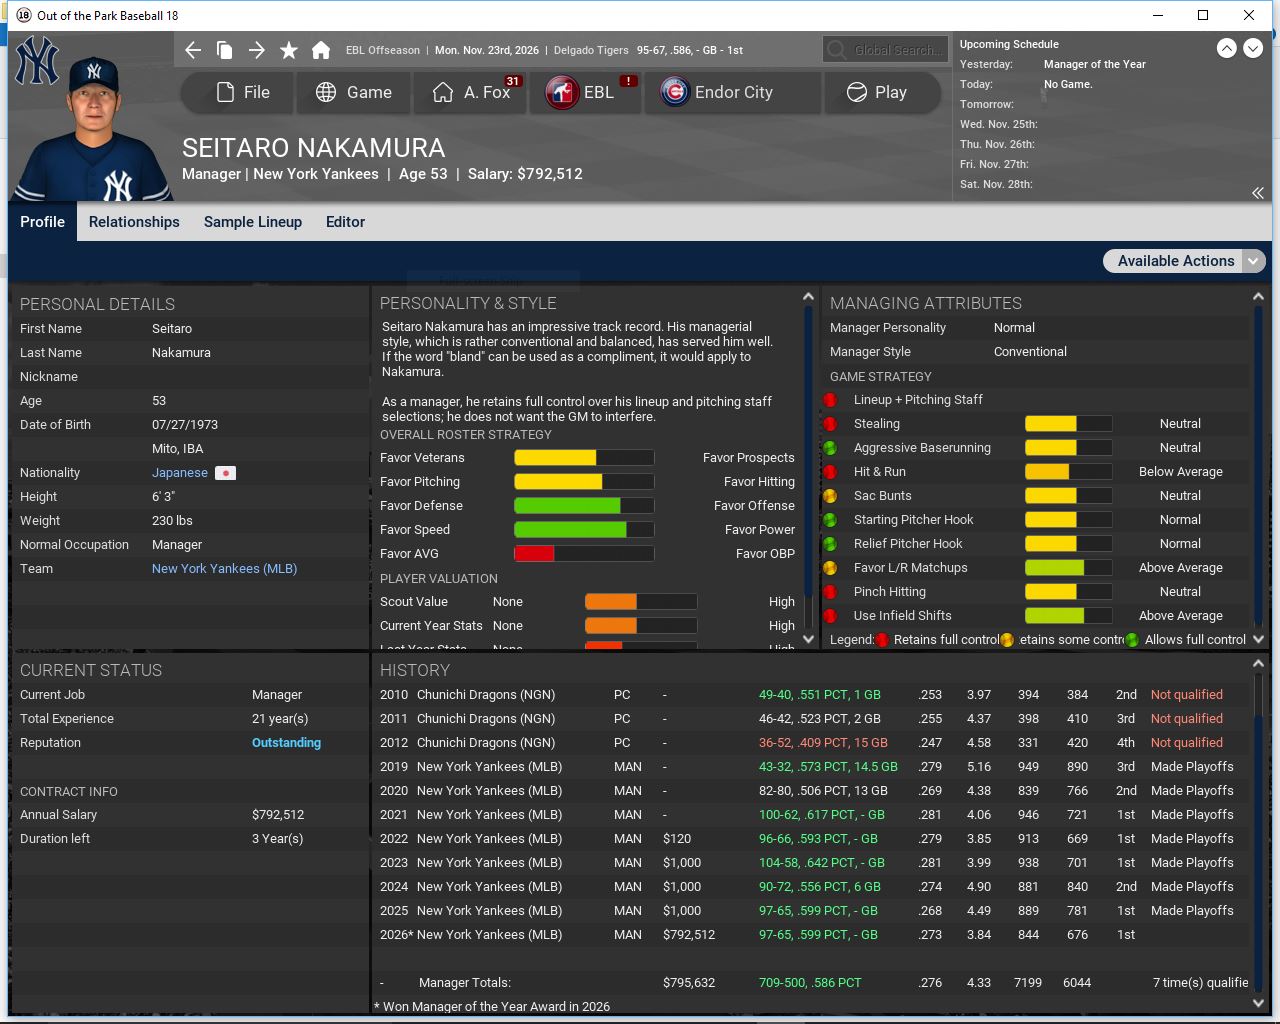Open the Editor tab
The image size is (1280, 1024).
tap(345, 222)
